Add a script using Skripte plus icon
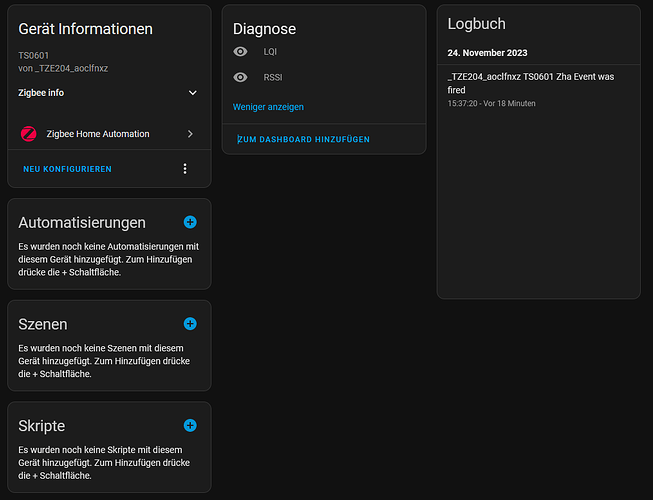 point(190,425)
